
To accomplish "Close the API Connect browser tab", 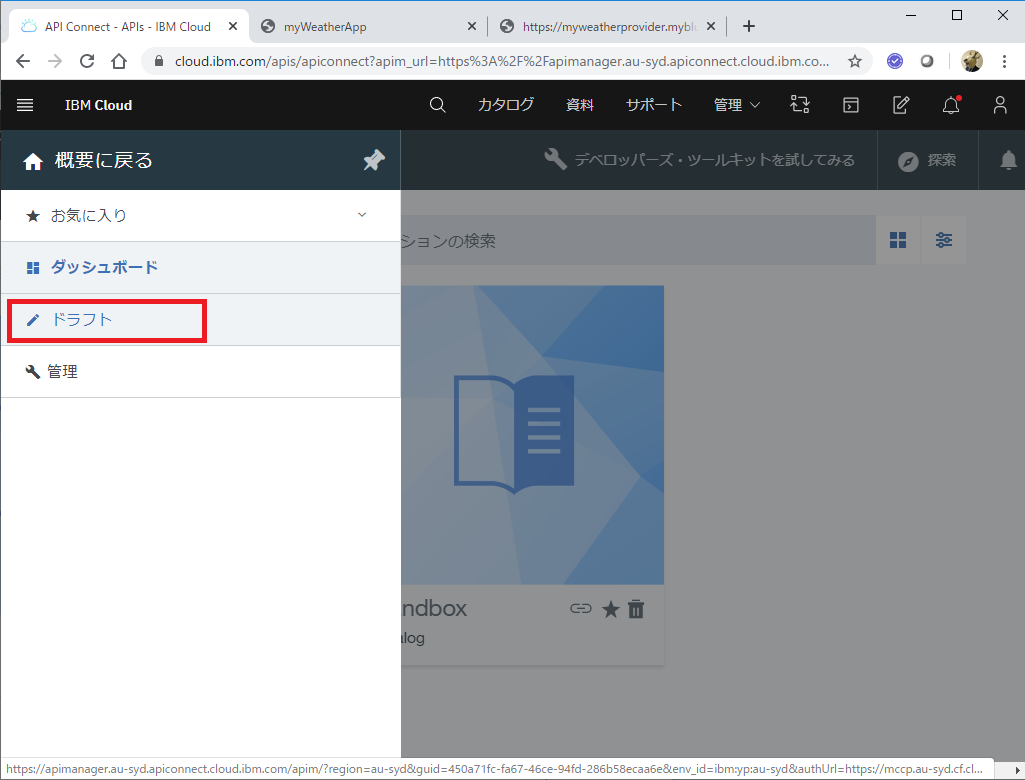I will pyautogui.click(x=233, y=26).
